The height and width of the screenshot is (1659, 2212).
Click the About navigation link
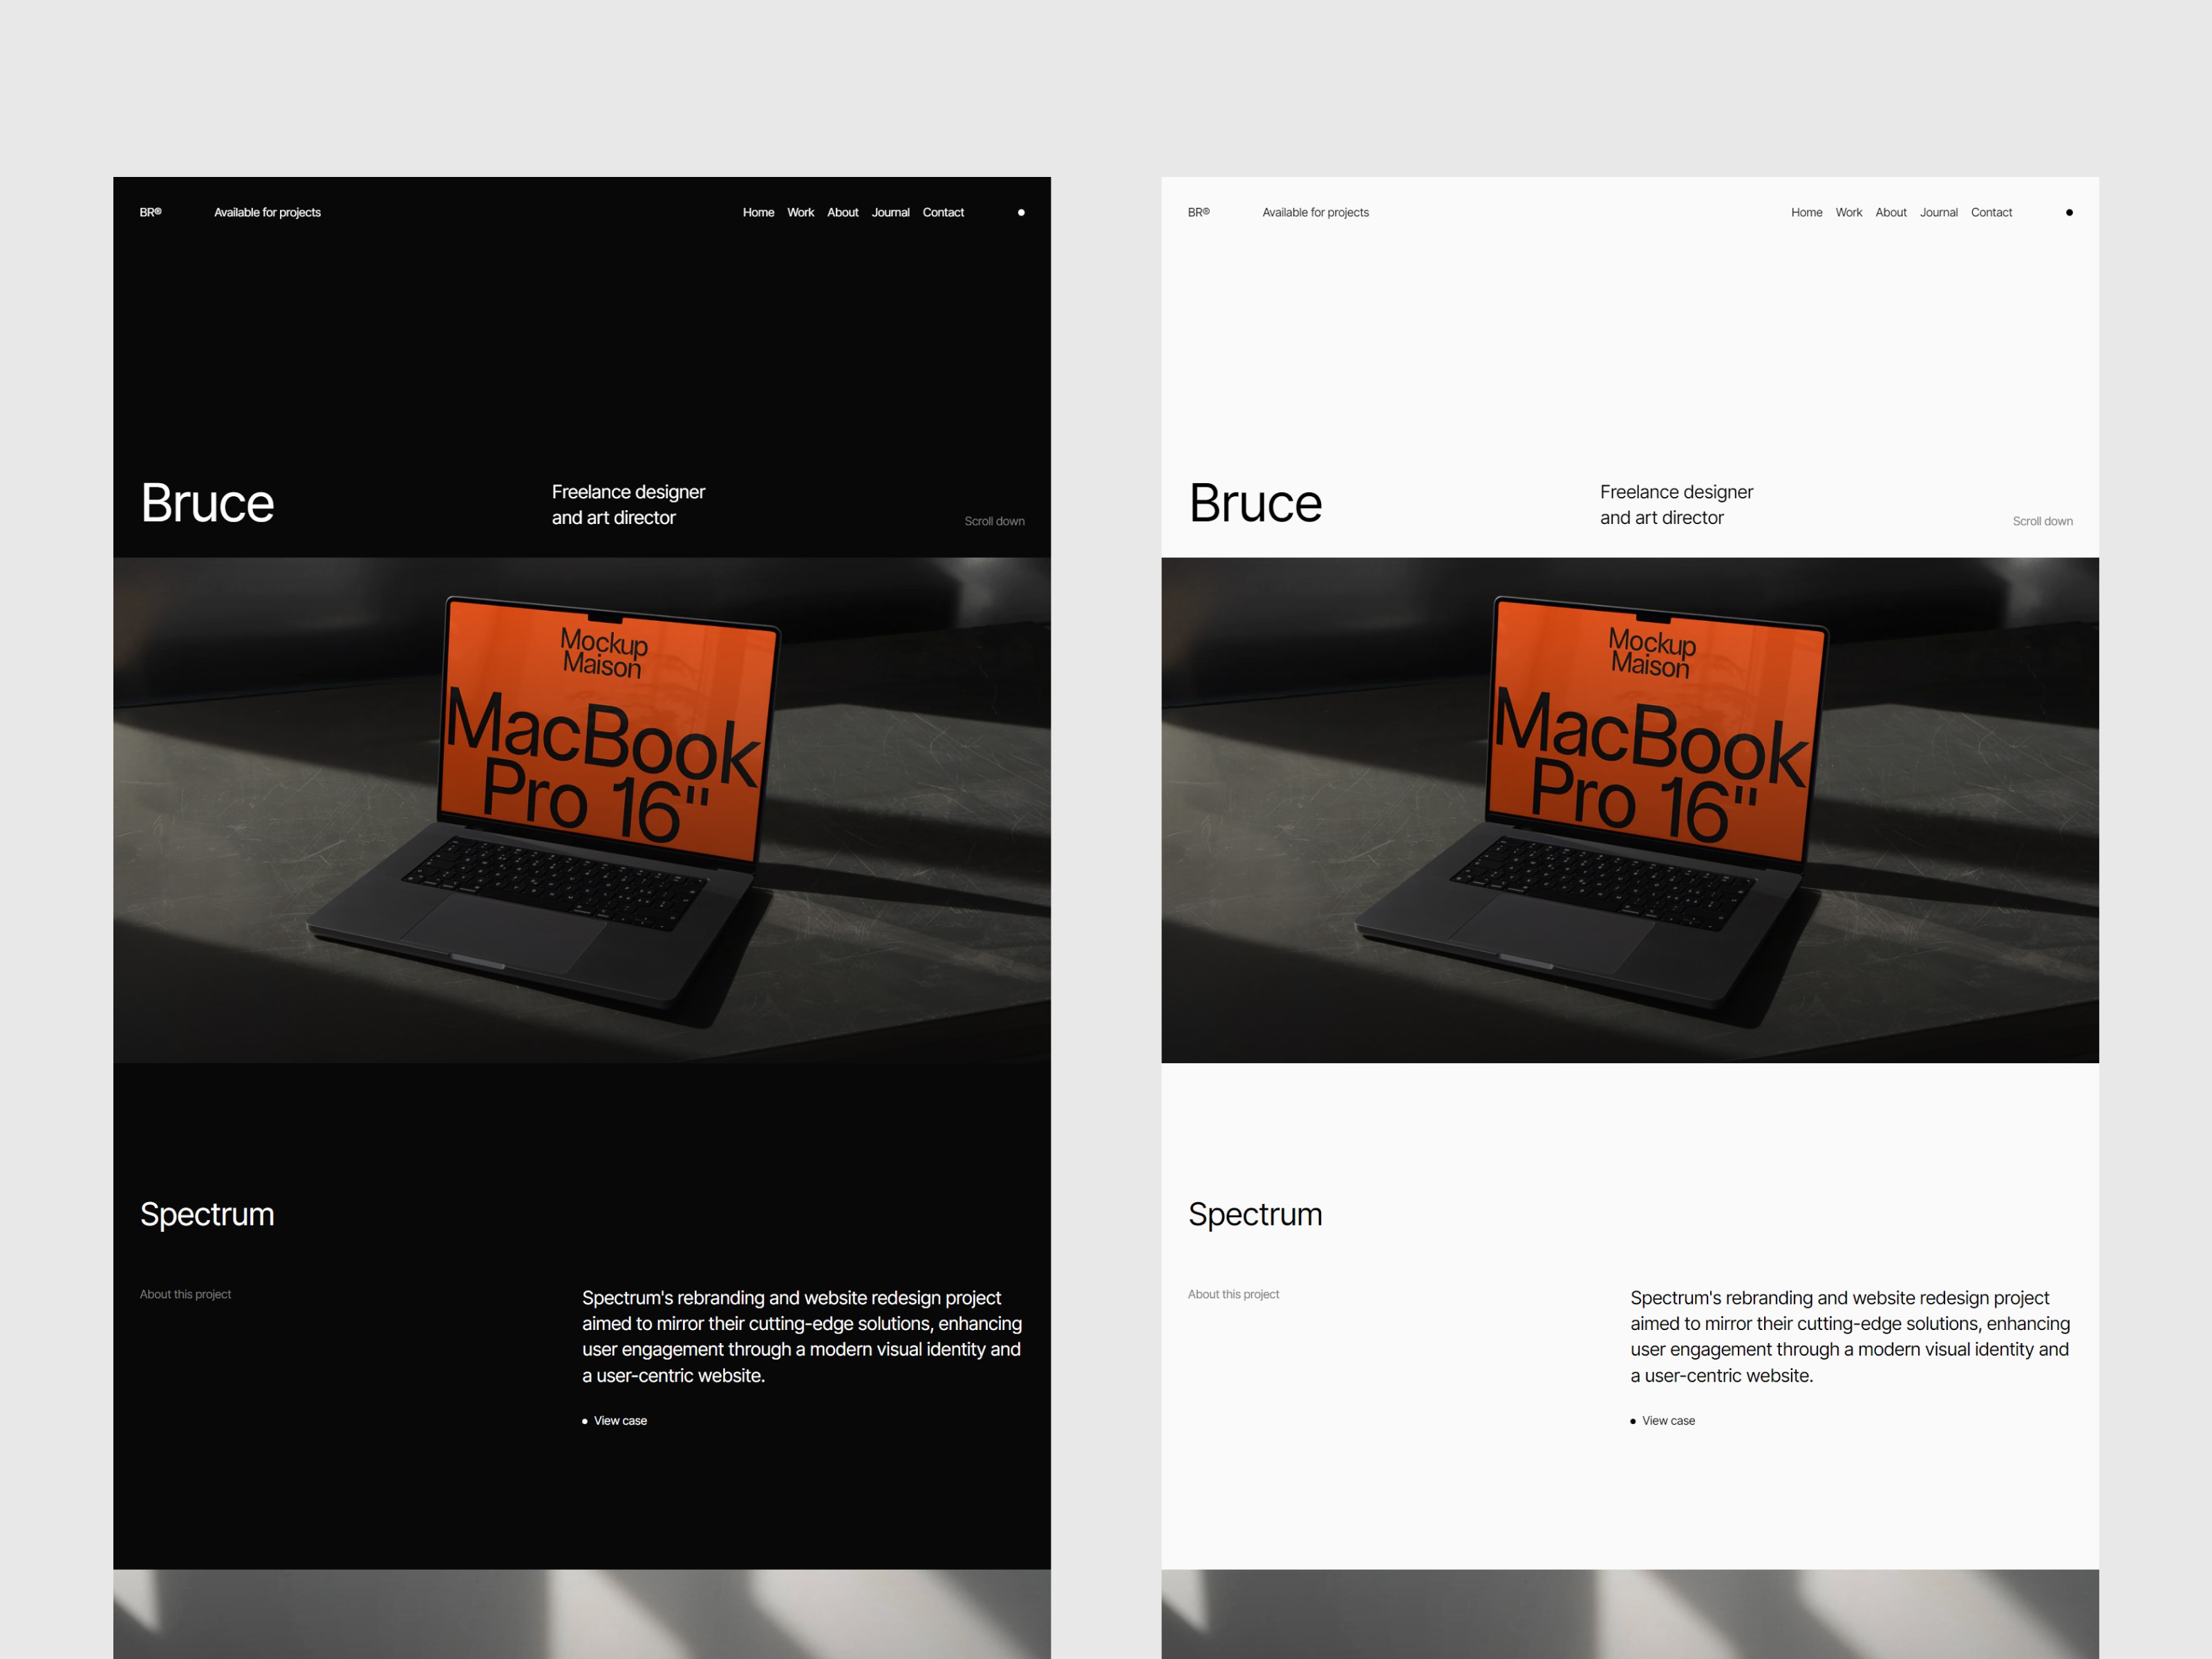pyautogui.click(x=843, y=213)
